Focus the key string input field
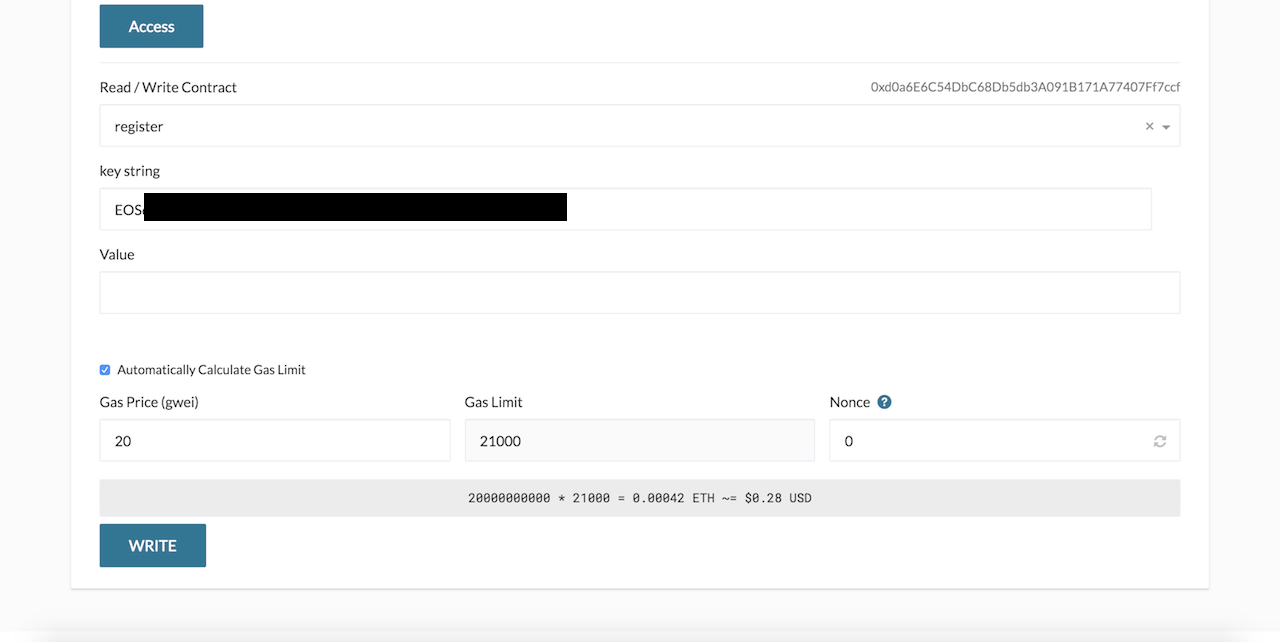The width and height of the screenshot is (1280, 642). (850, 209)
